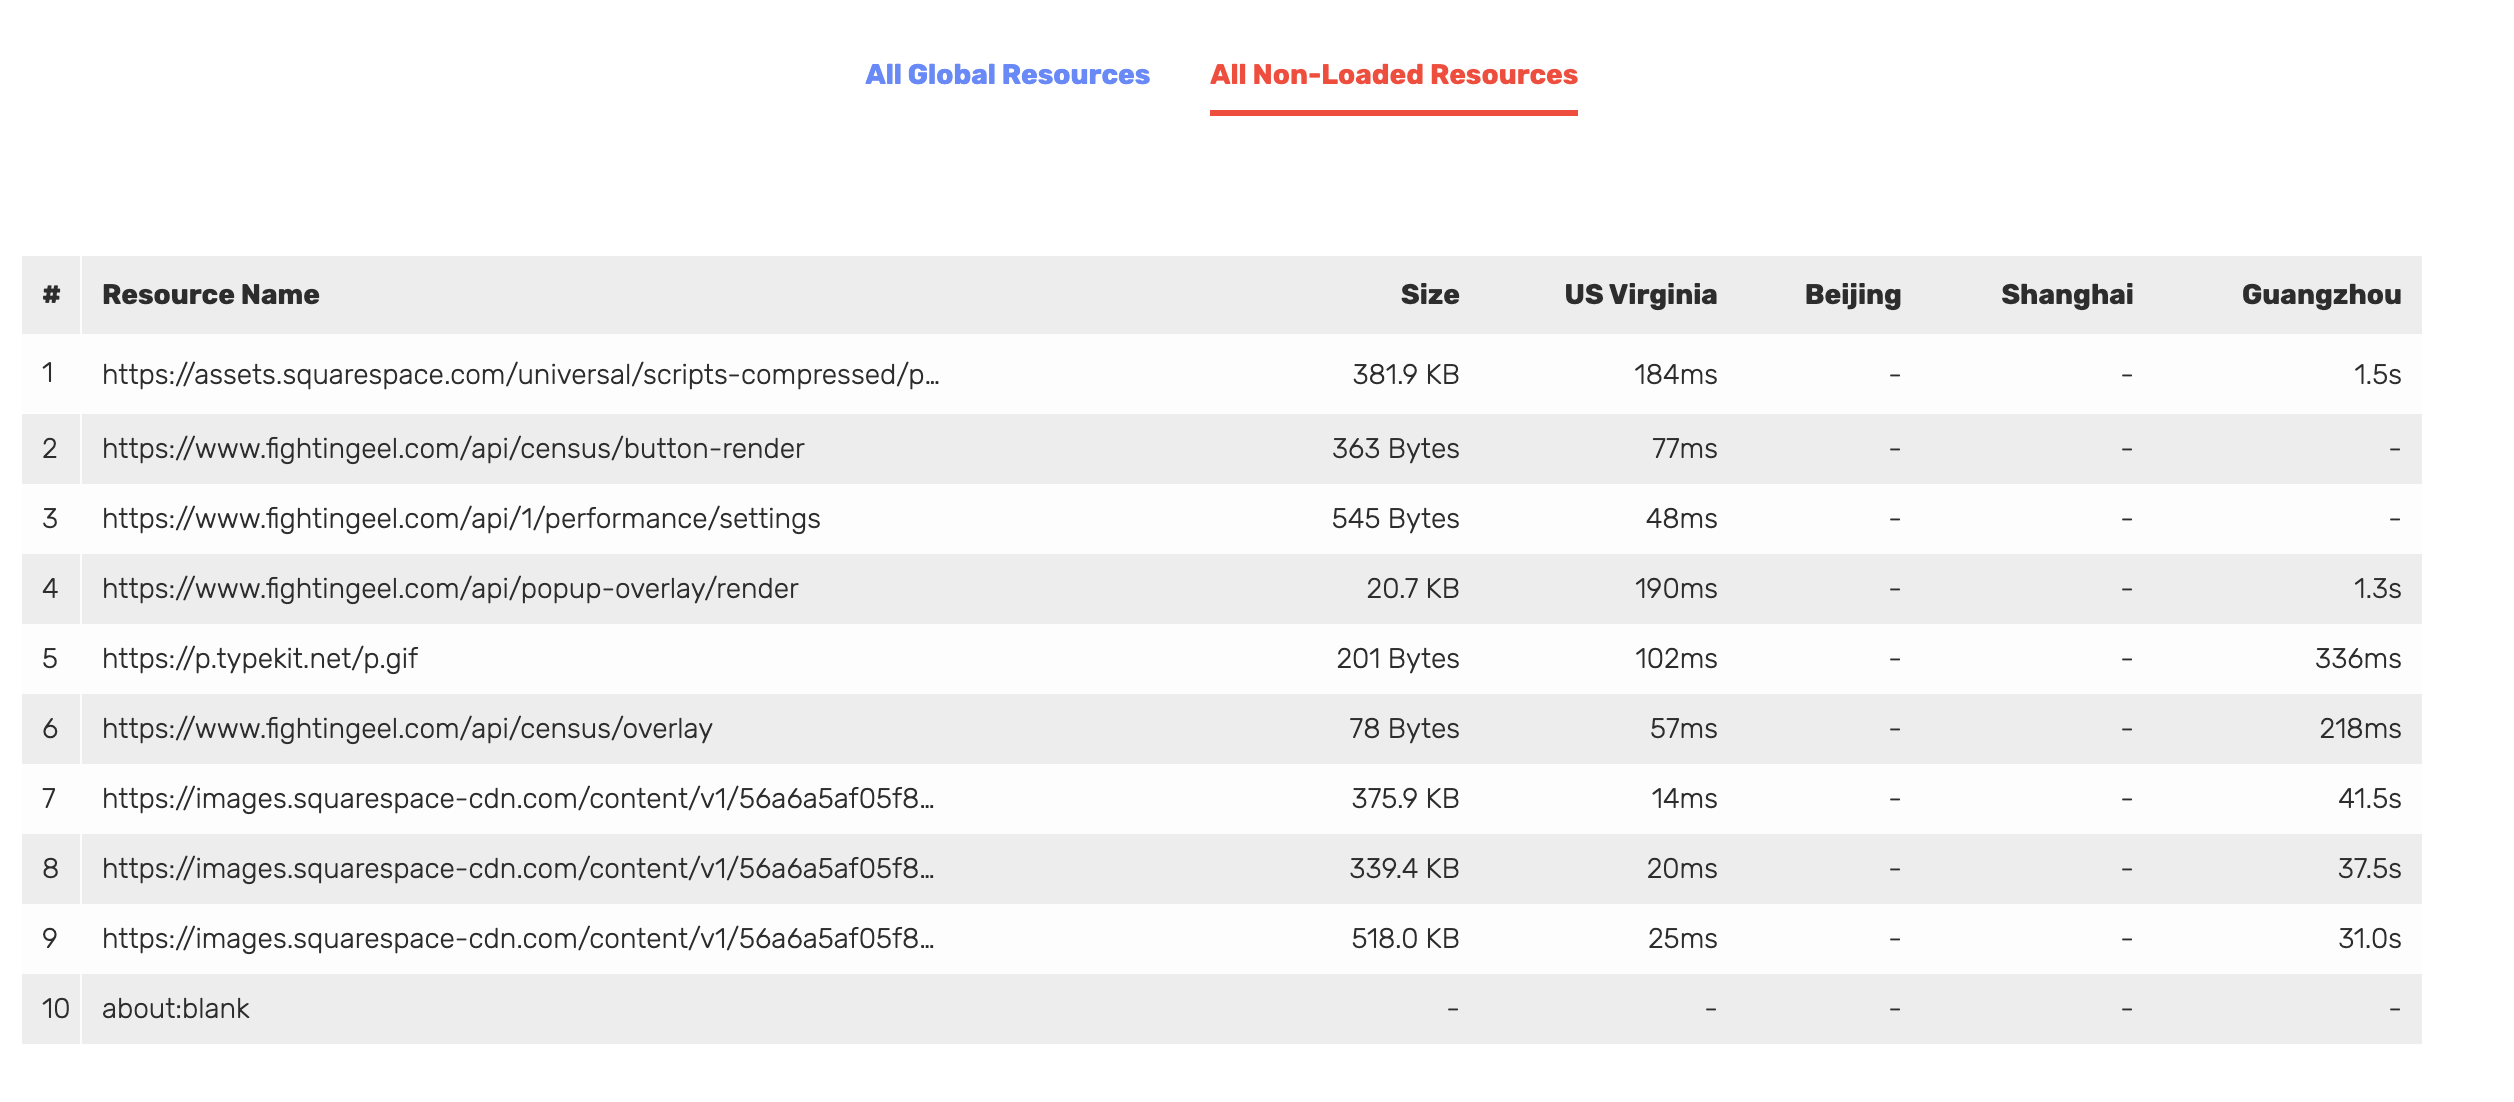The image size is (2514, 1102).
Task: Open the census/button-render resource URL
Action: tap(453, 449)
